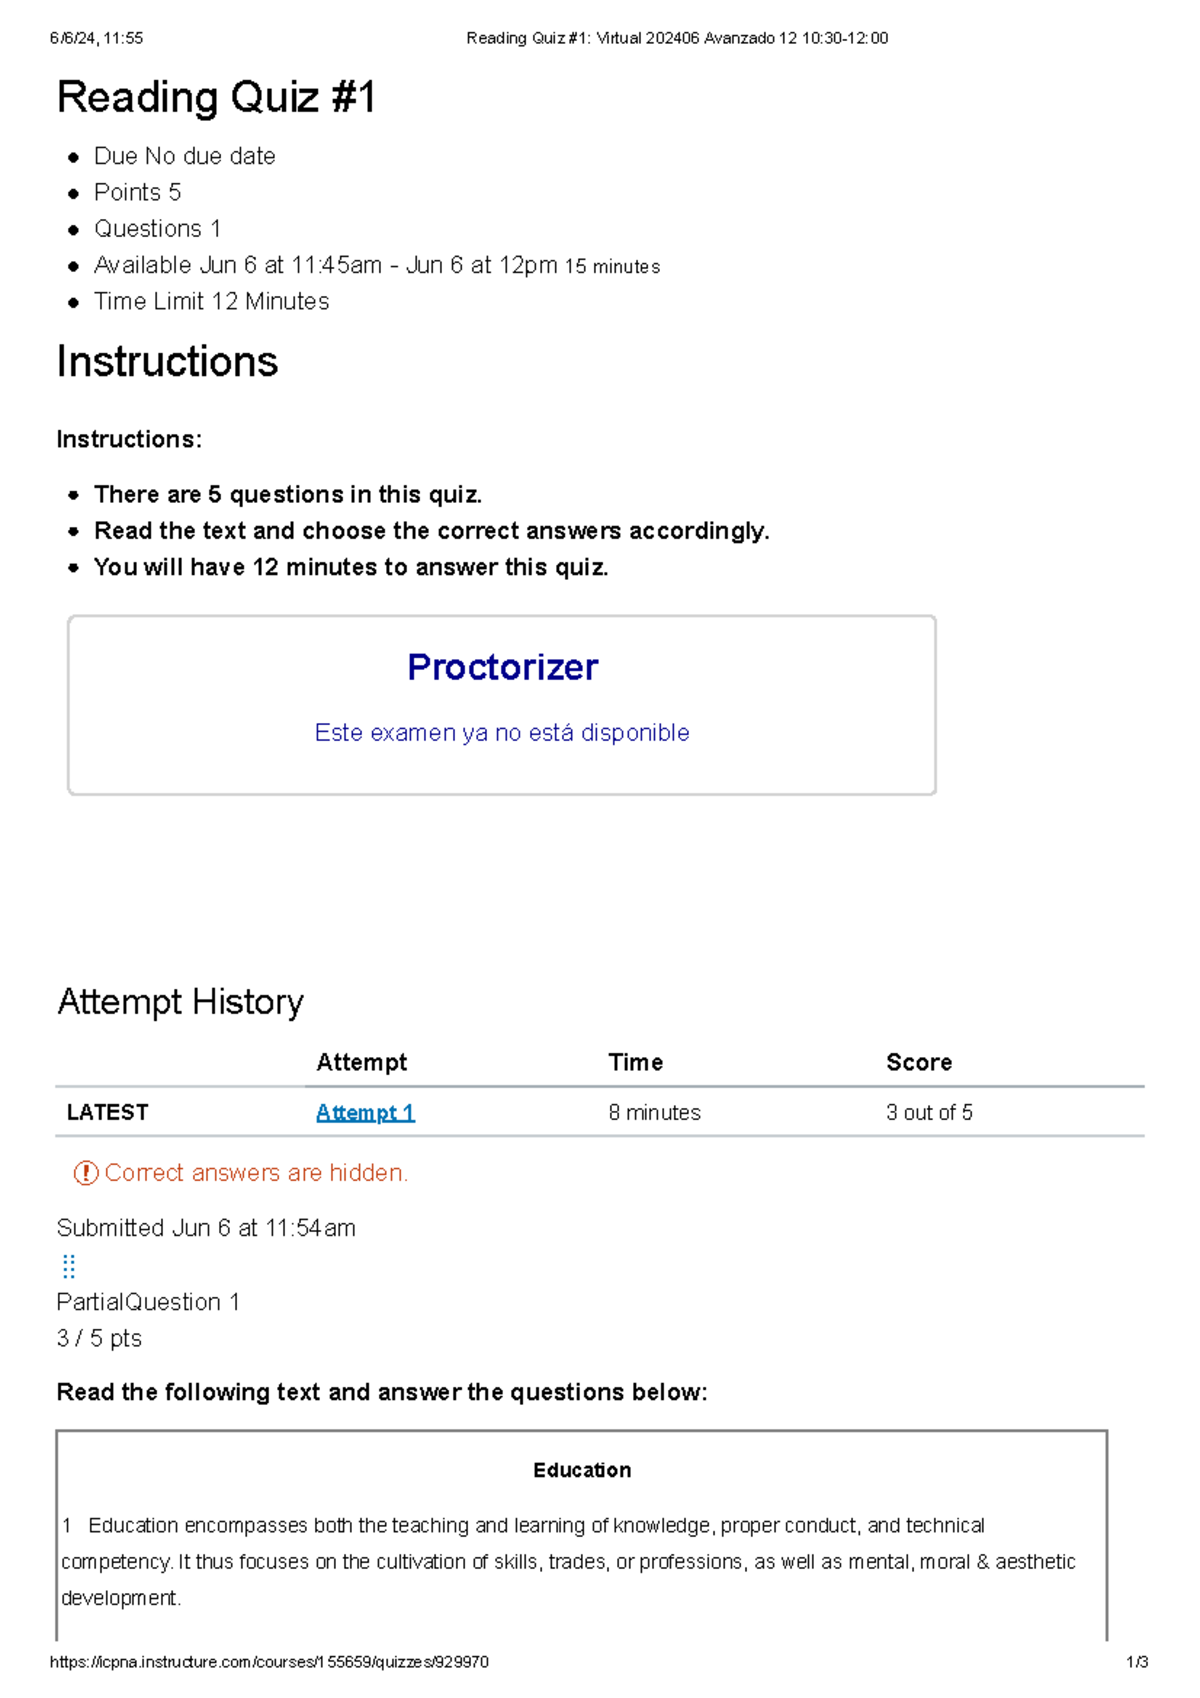This screenshot has height=1698, width=1200.
Task: Select 'Este examen ya no está disponible' message
Action: click(502, 733)
